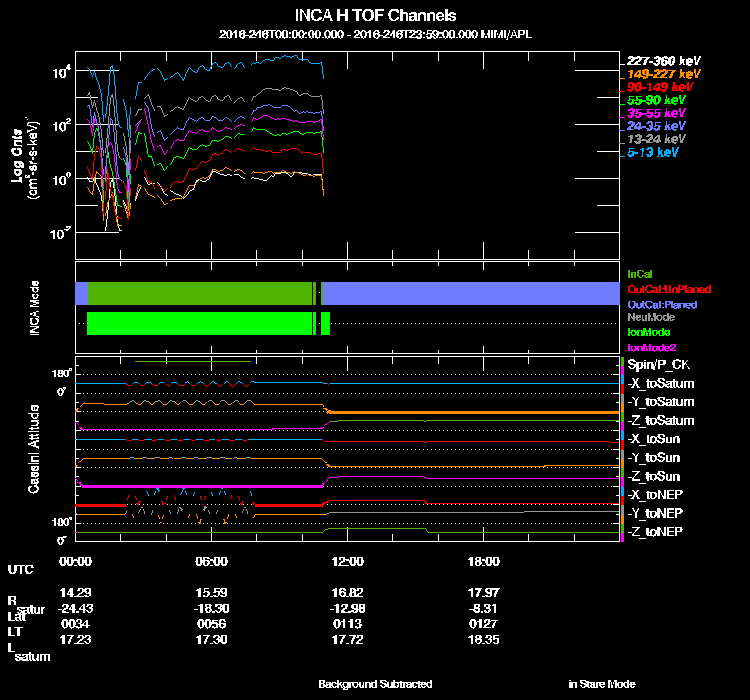The height and width of the screenshot is (700, 750).
Task: Click the local time value 0127
Action: click(x=484, y=624)
